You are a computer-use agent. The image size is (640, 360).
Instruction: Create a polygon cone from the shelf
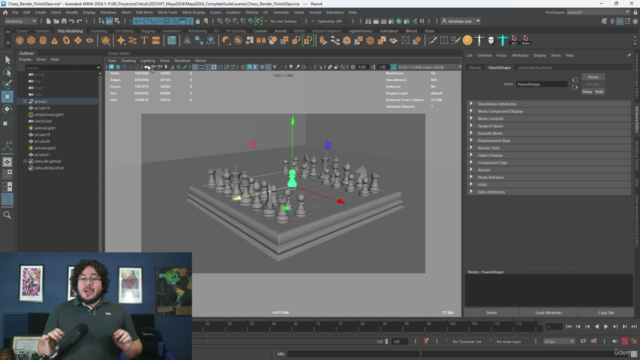[x=54, y=40]
